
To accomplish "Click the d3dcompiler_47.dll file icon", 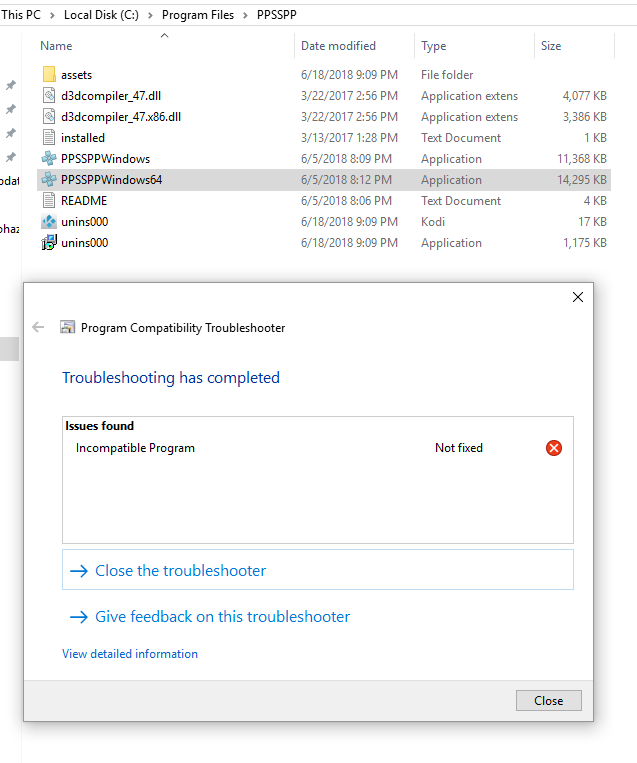I will (49, 95).
